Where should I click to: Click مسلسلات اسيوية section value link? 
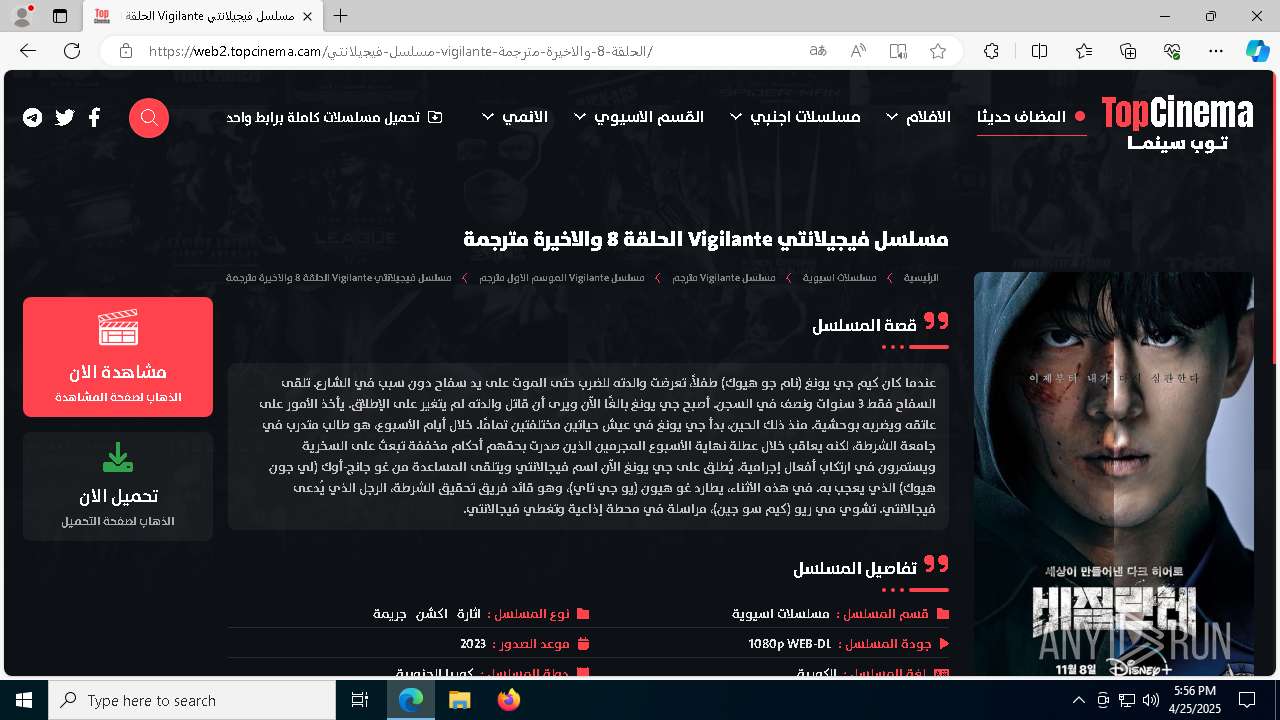(x=781, y=614)
